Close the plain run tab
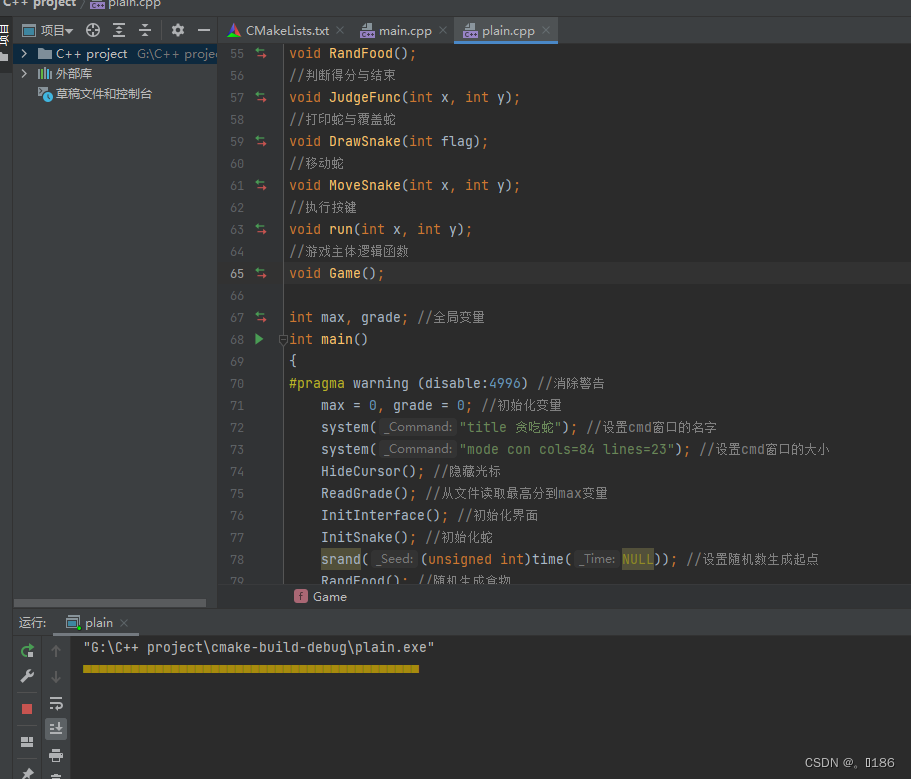 (x=124, y=623)
